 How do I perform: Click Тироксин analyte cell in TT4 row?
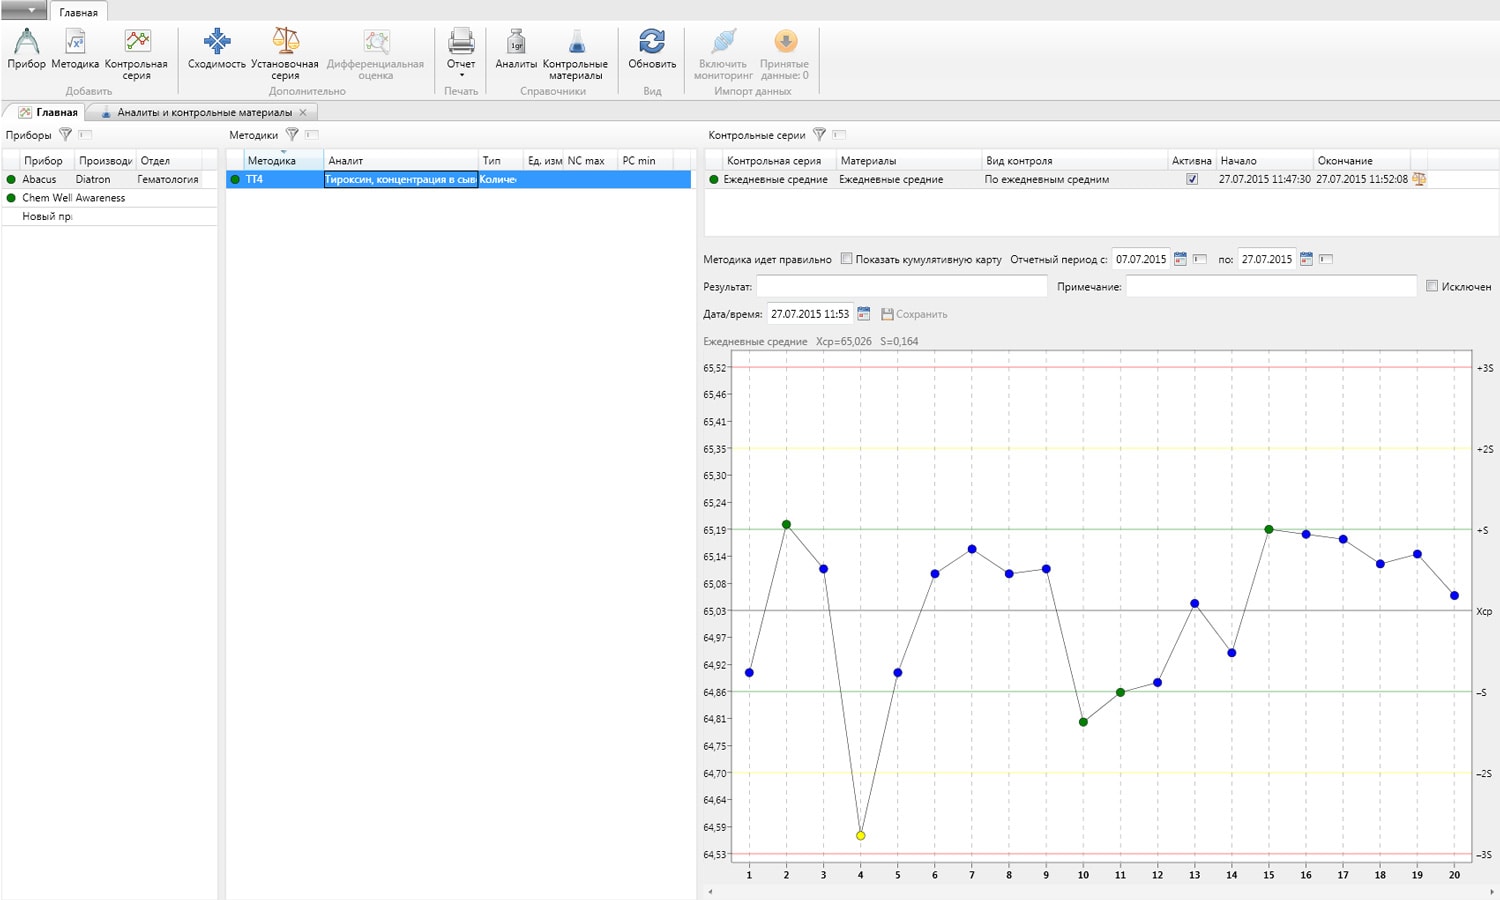coord(401,179)
